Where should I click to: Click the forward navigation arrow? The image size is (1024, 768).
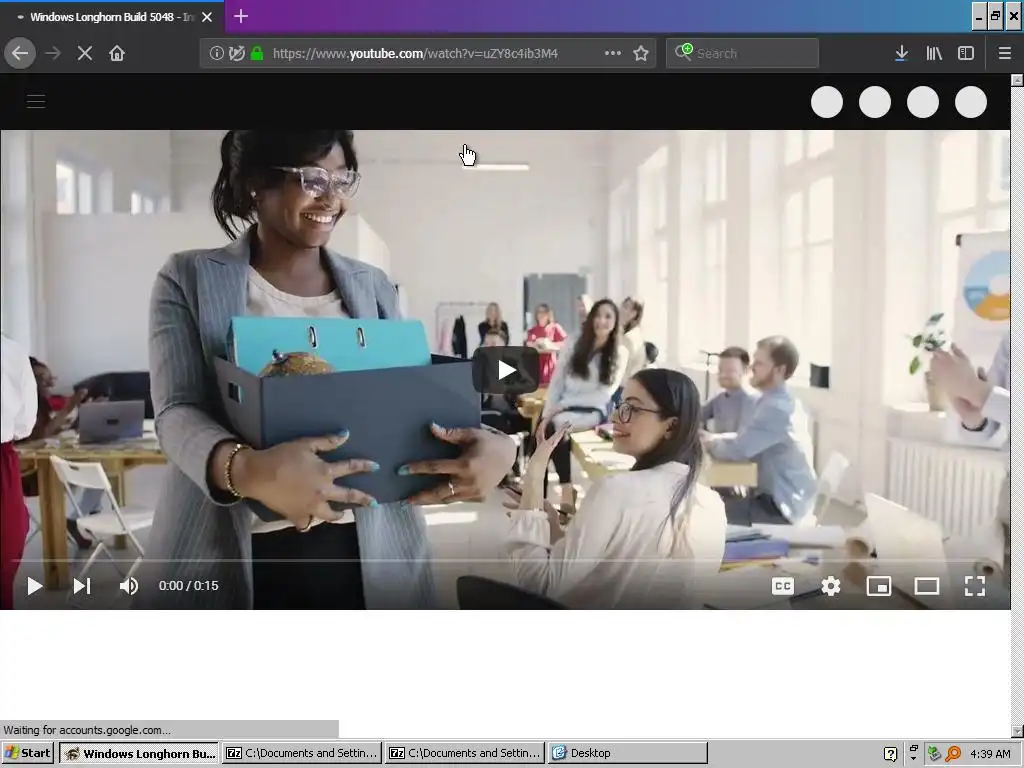click(53, 53)
